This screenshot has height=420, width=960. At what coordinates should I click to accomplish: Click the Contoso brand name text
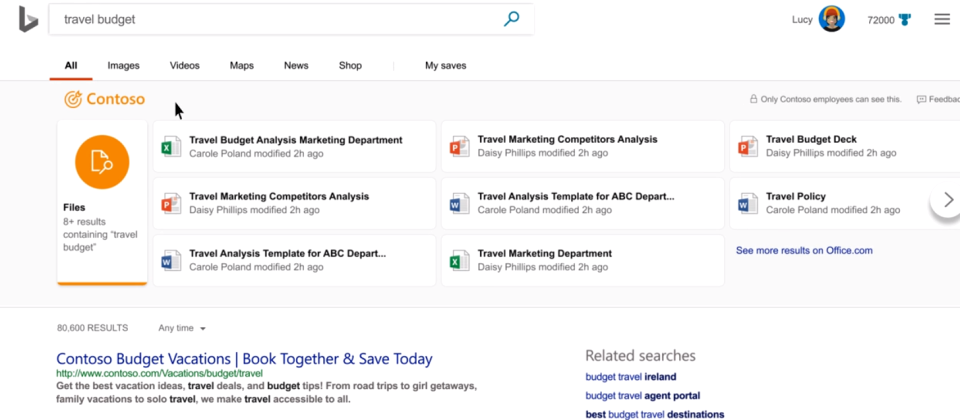tap(116, 99)
